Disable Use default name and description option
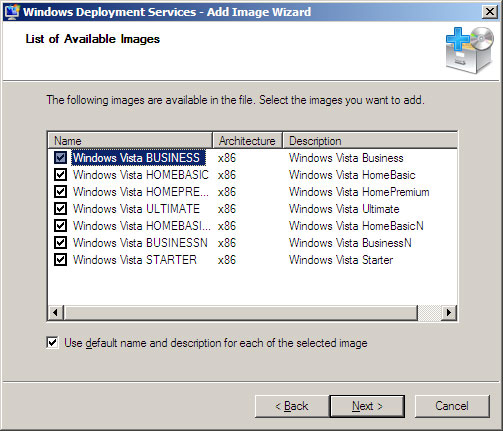 [x=52, y=343]
